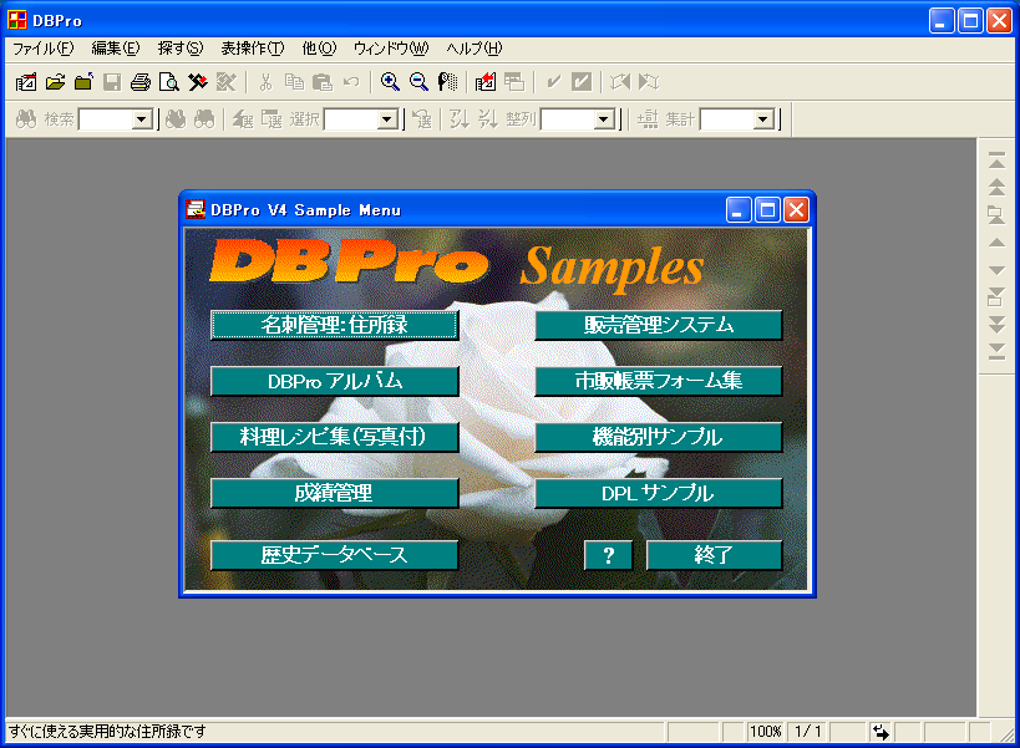The height and width of the screenshot is (748, 1020).
Task: Click the status bar transfer arrows icon
Action: pos(881,732)
